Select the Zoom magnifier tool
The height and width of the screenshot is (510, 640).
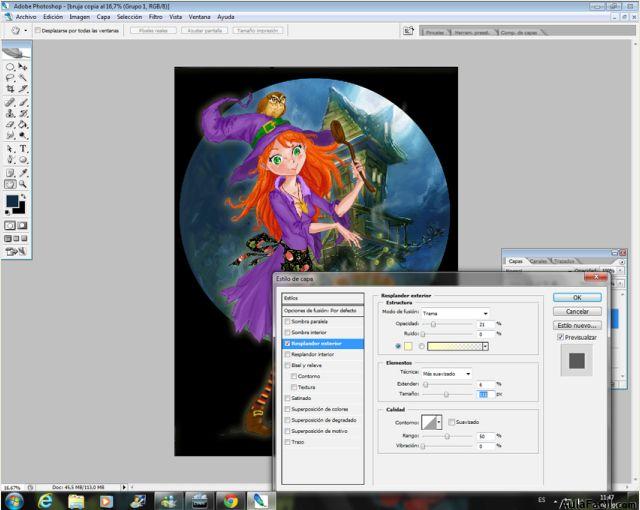[23, 184]
